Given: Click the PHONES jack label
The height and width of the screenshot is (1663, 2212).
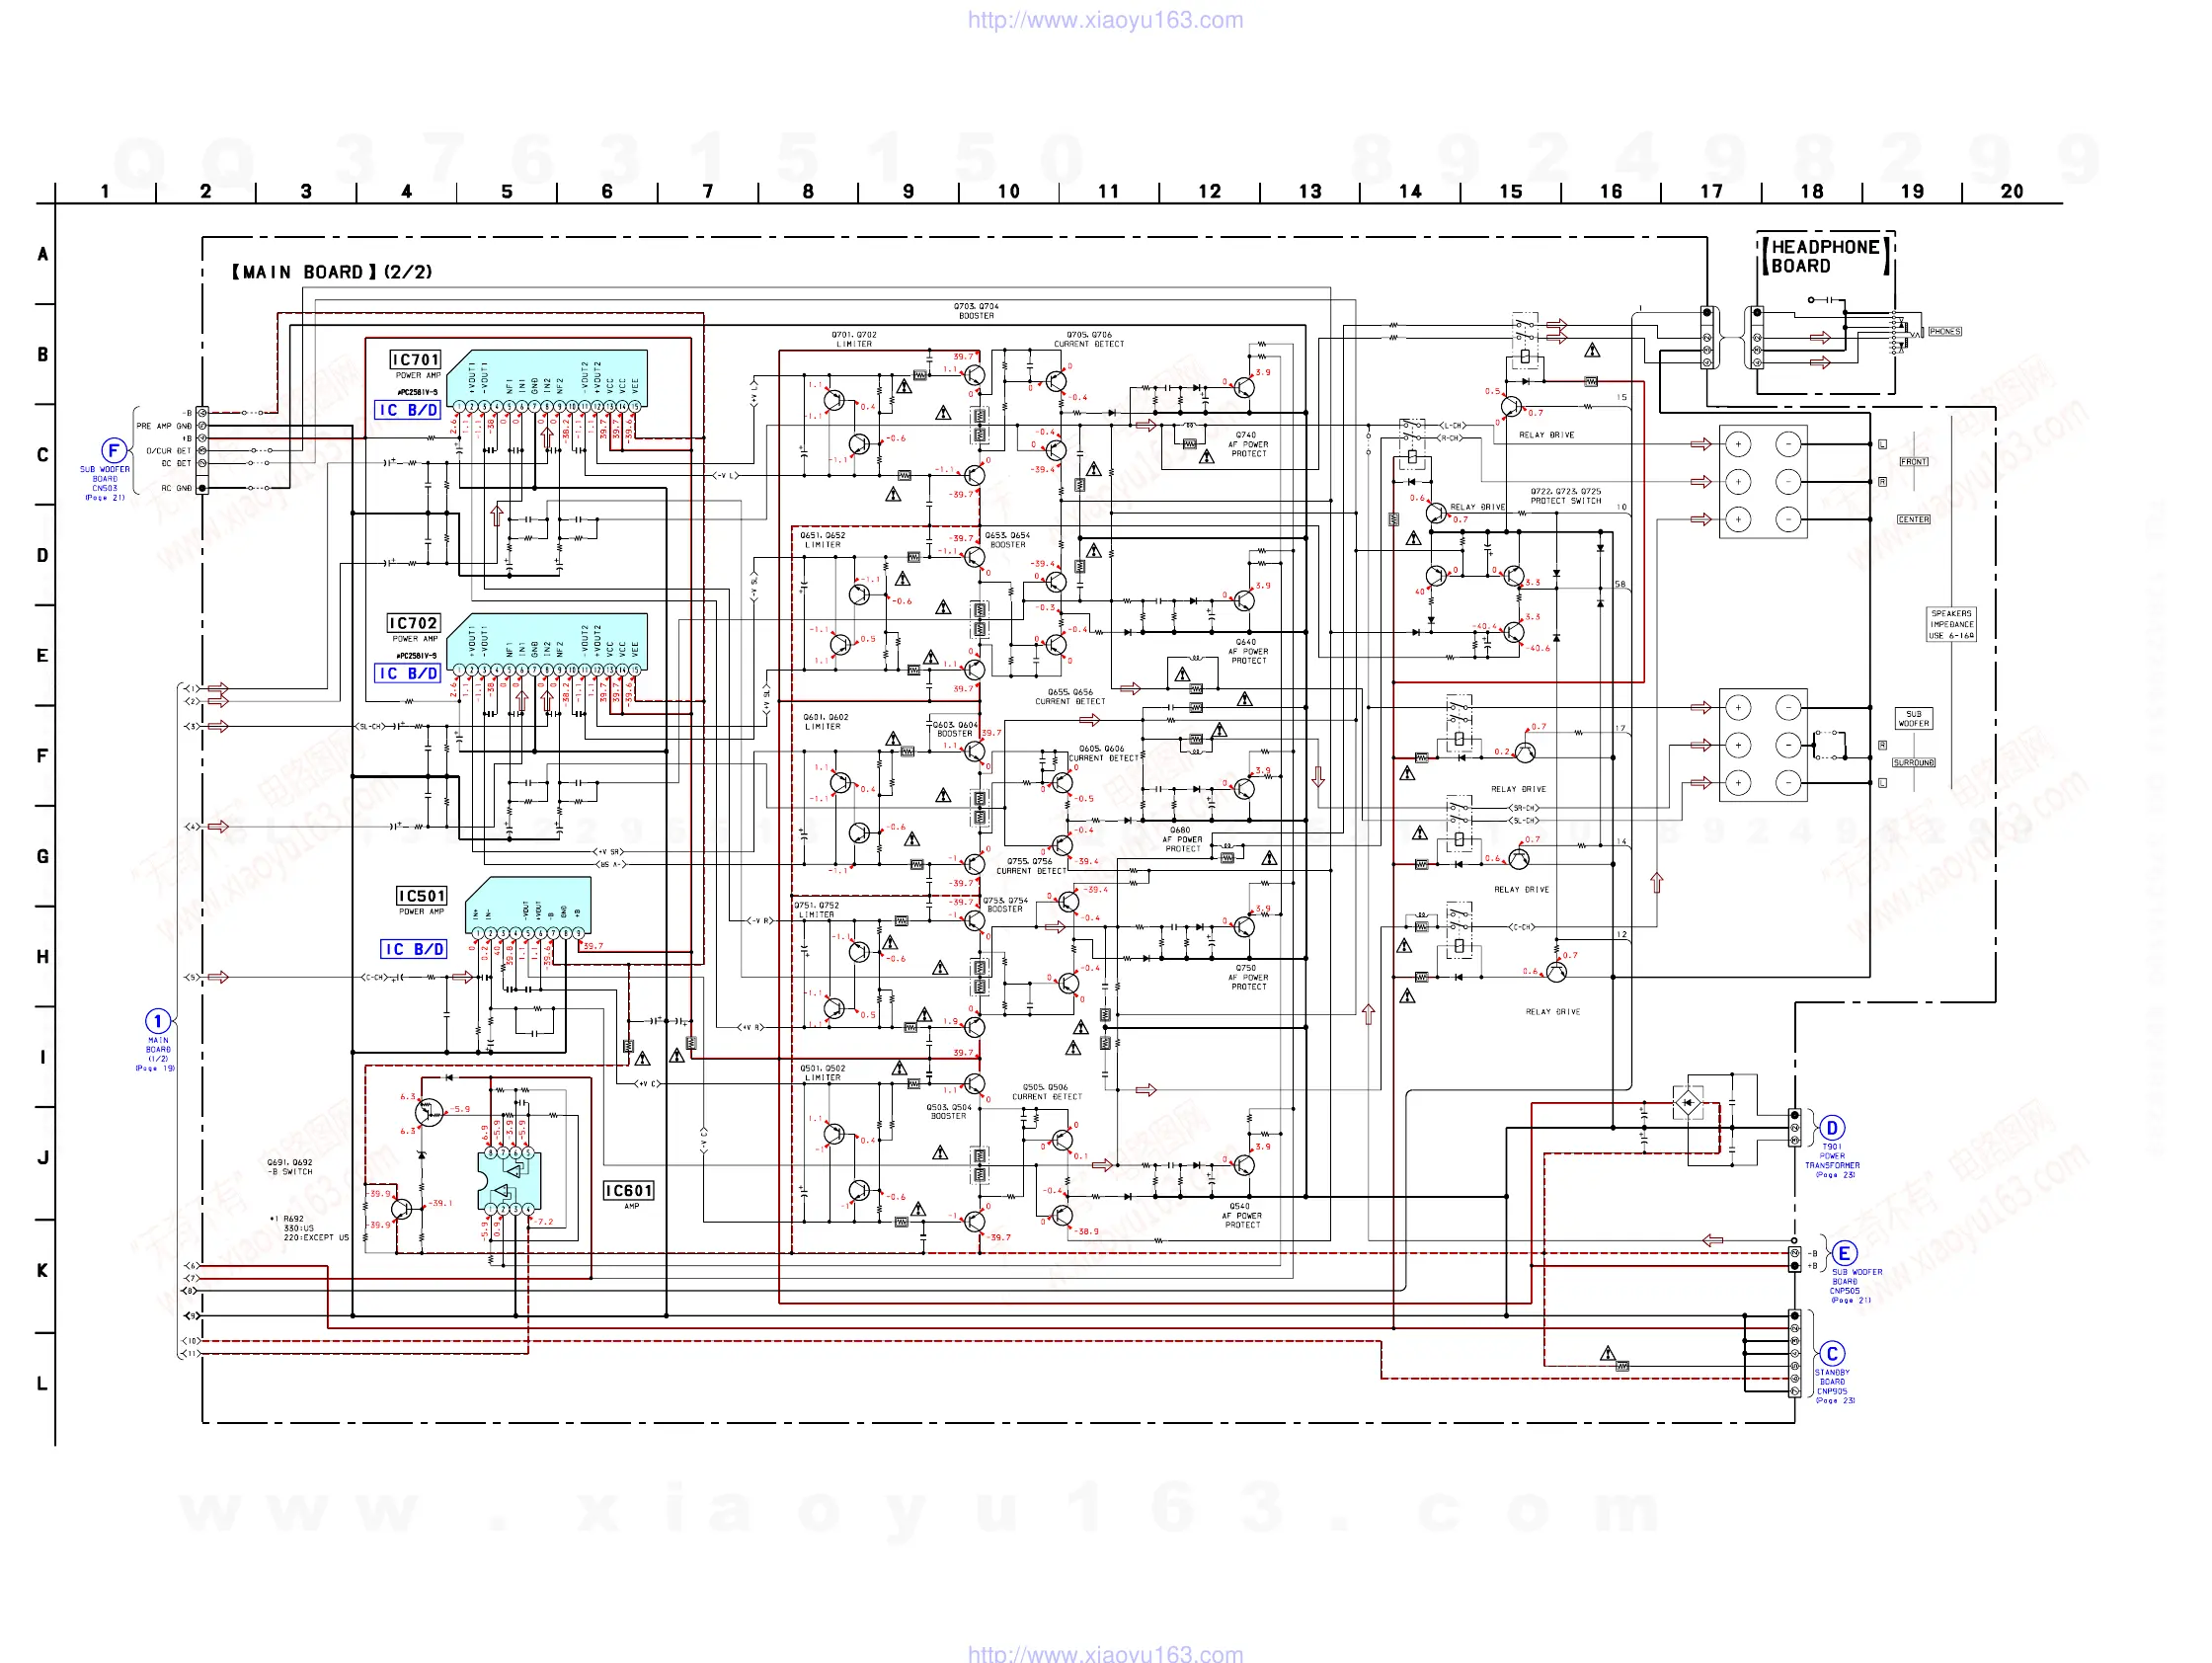Looking at the screenshot, I should [x=1944, y=331].
